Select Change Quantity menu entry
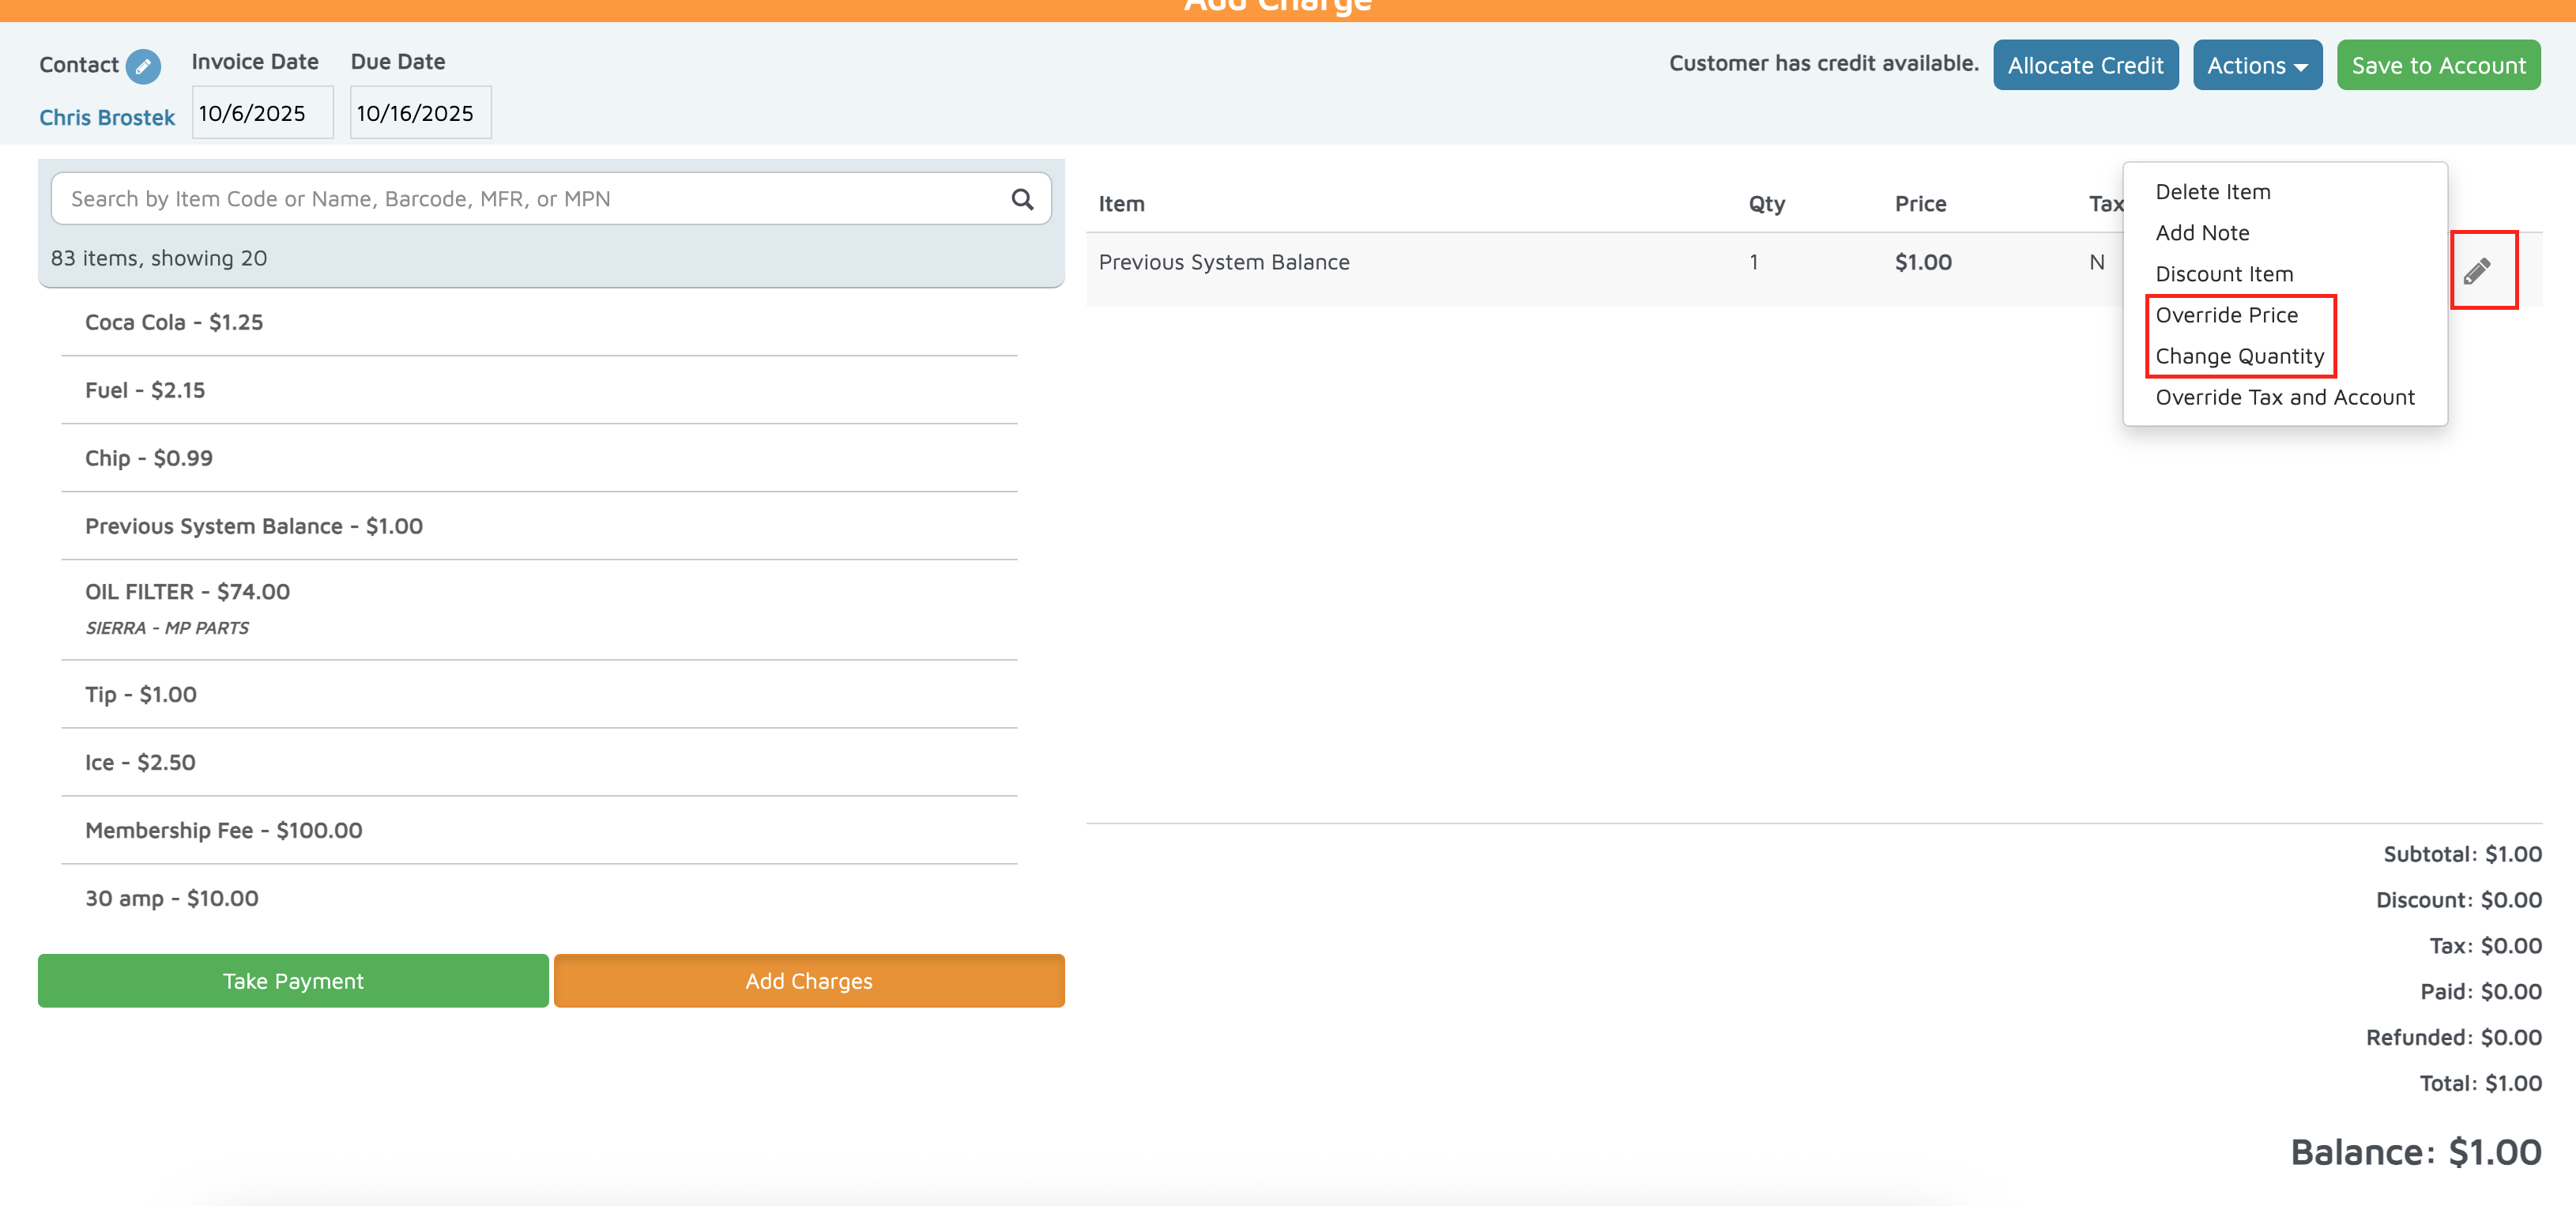The height and width of the screenshot is (1206, 2576). (x=2238, y=356)
